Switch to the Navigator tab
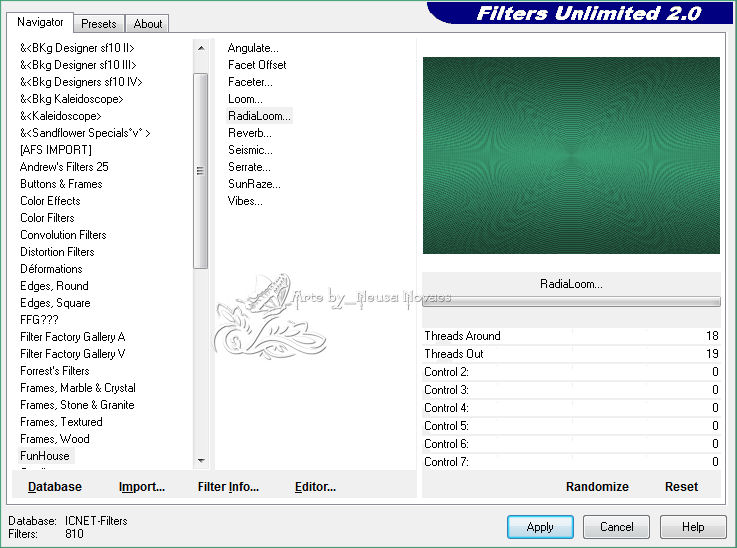Image resolution: width=737 pixels, height=548 pixels. (40, 22)
